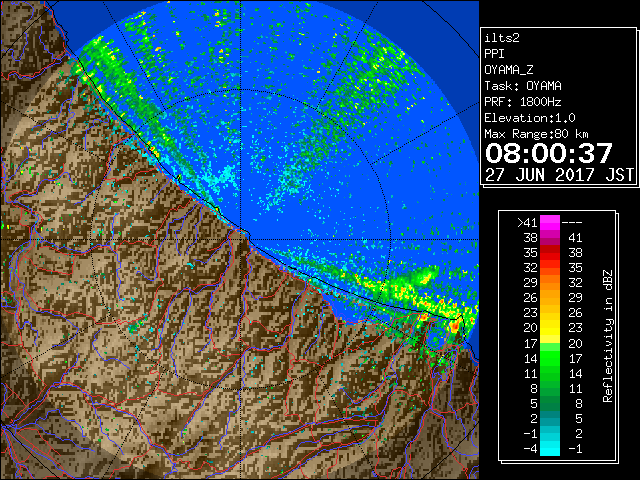
Task: Click the '27 JUN 2017 JST' date
Action: coord(559,175)
